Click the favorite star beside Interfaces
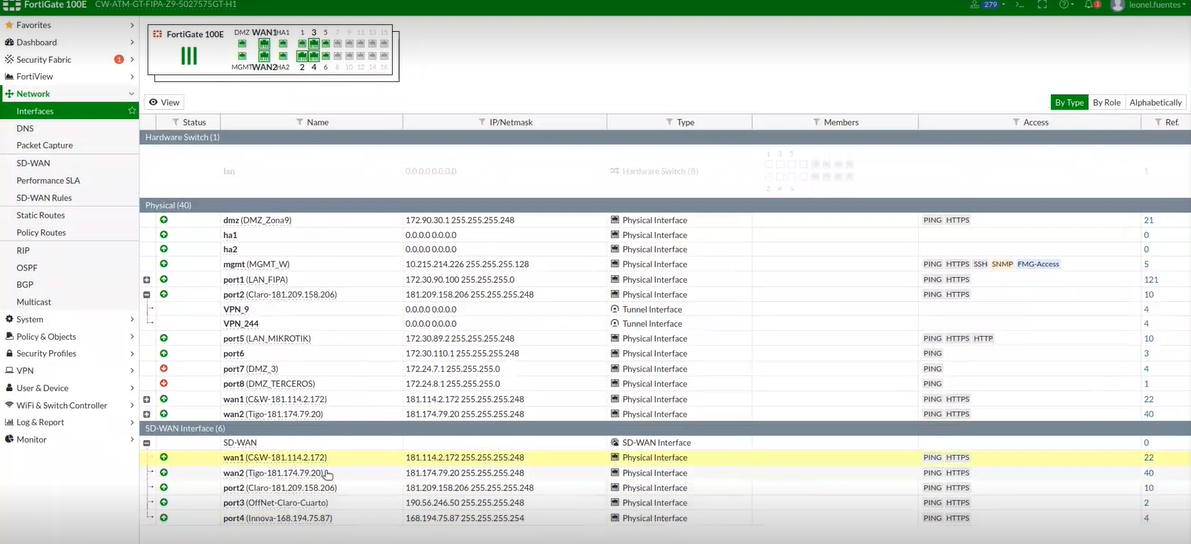 point(132,111)
